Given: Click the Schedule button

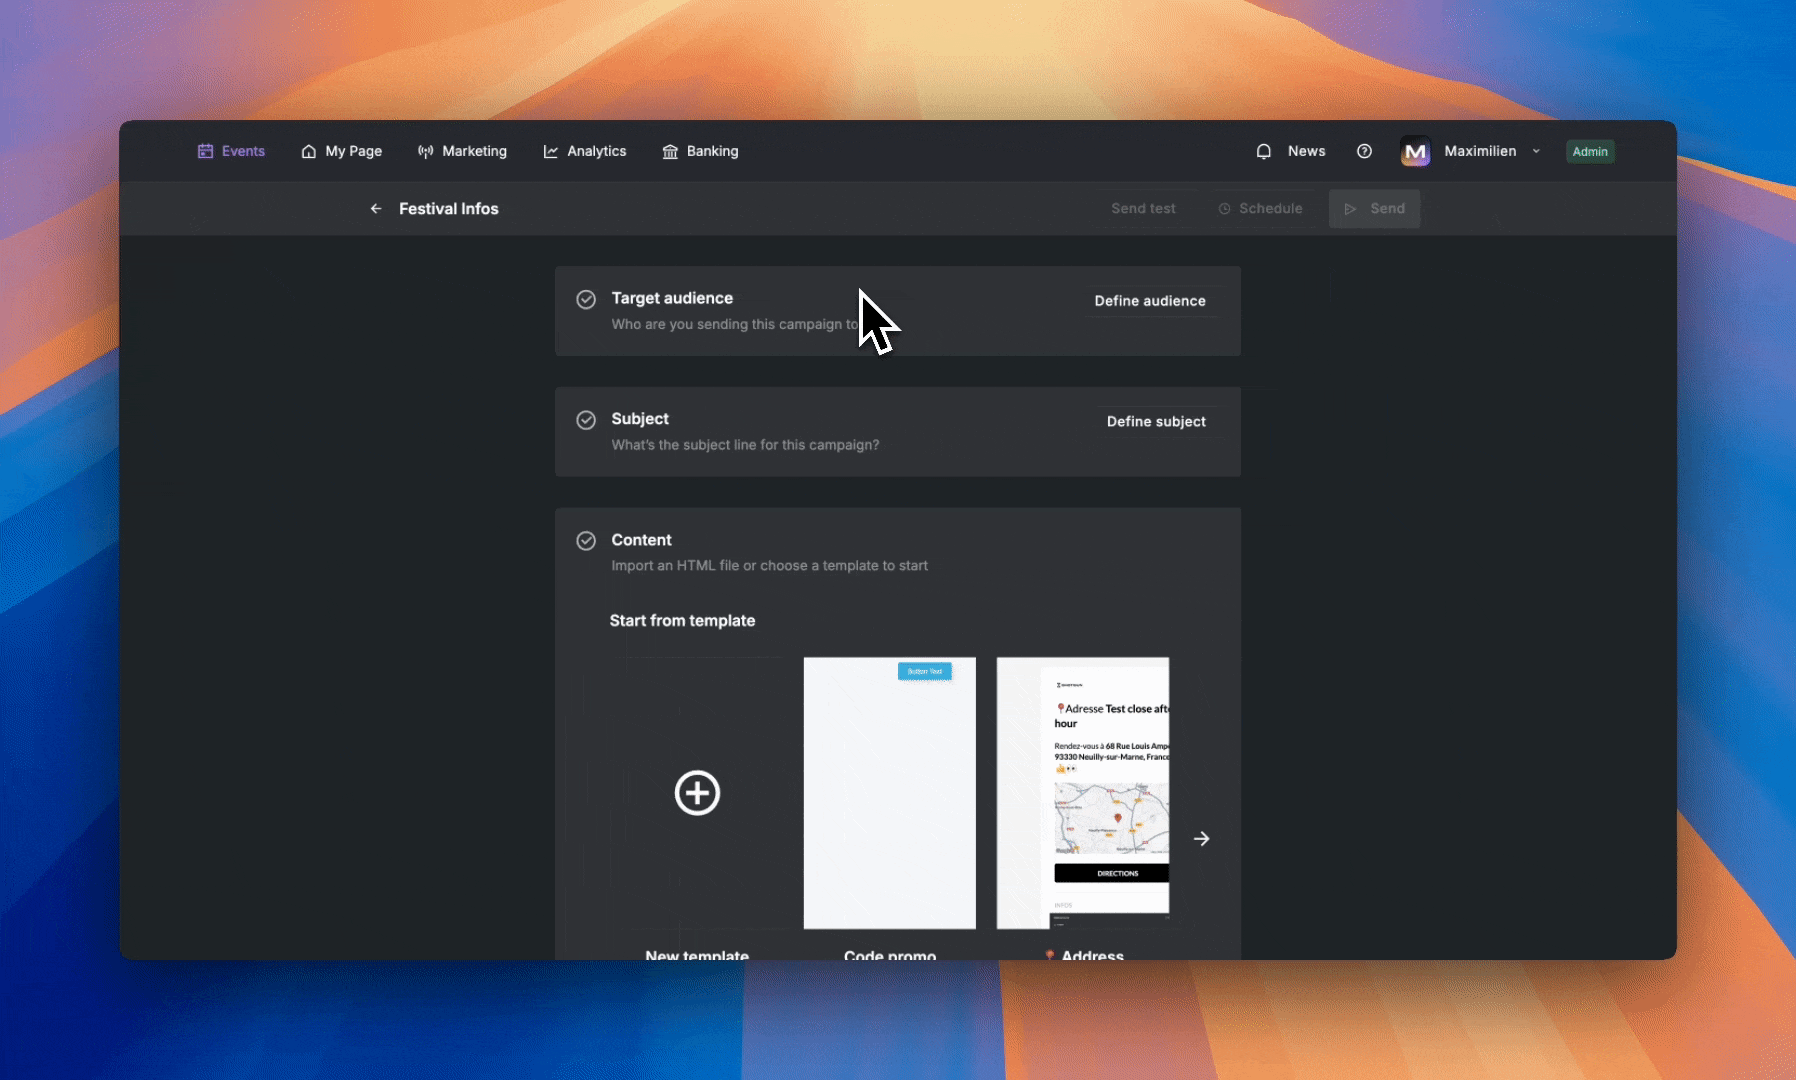Looking at the screenshot, I should pos(1260,208).
